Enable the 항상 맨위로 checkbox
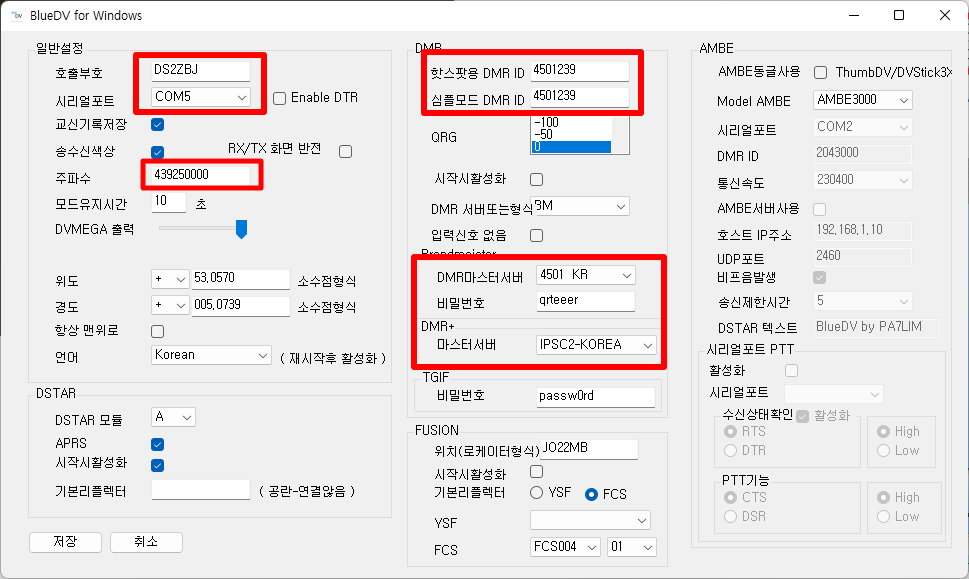 click(x=158, y=331)
